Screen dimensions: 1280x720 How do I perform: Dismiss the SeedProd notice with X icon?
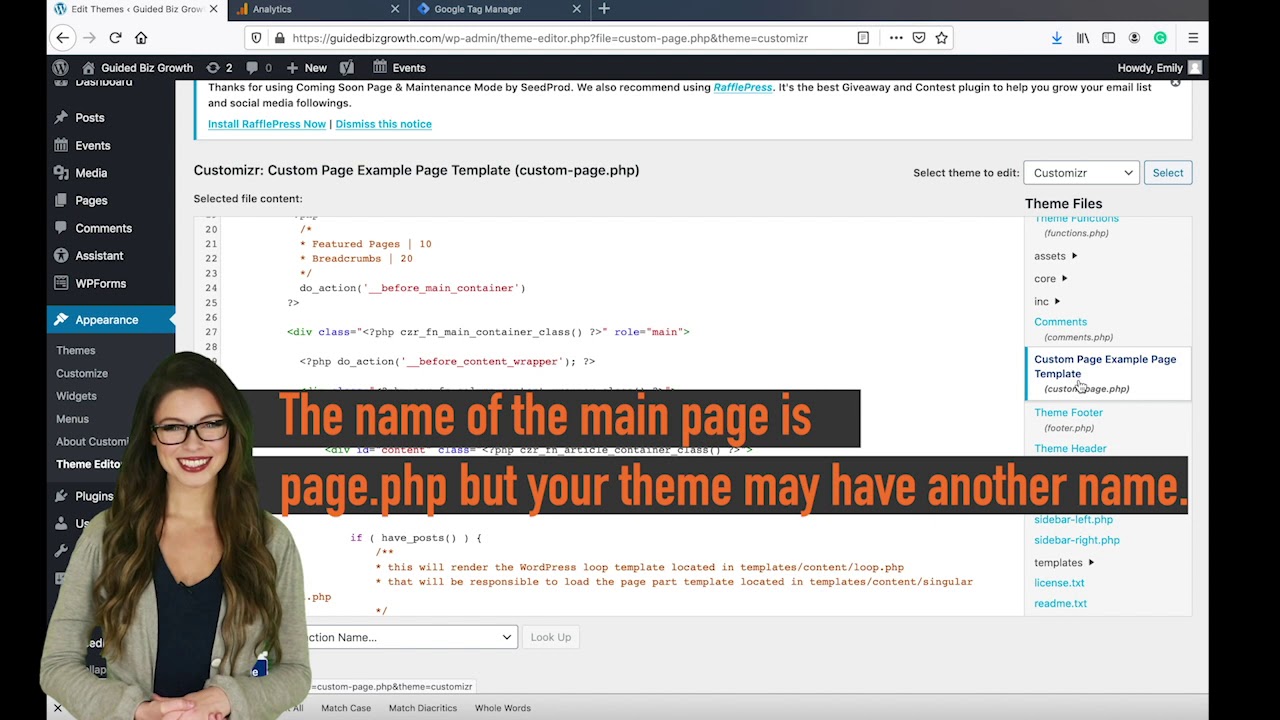[1176, 82]
